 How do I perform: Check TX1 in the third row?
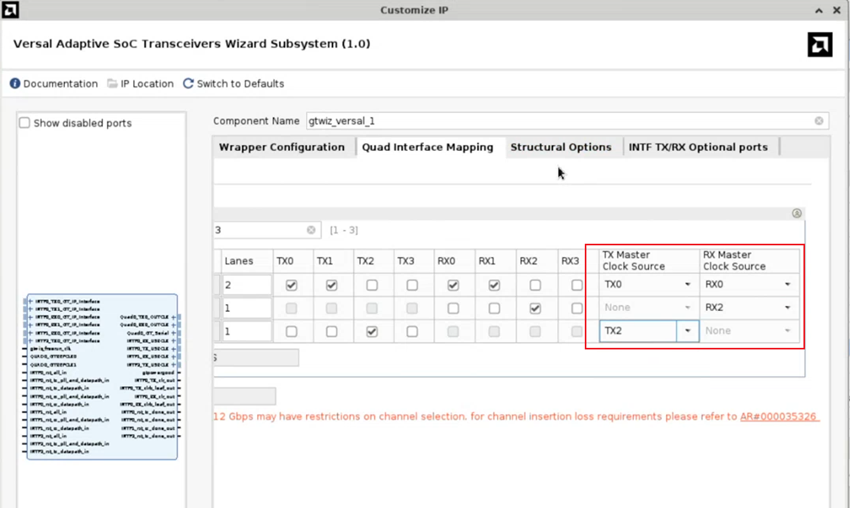pos(331,331)
